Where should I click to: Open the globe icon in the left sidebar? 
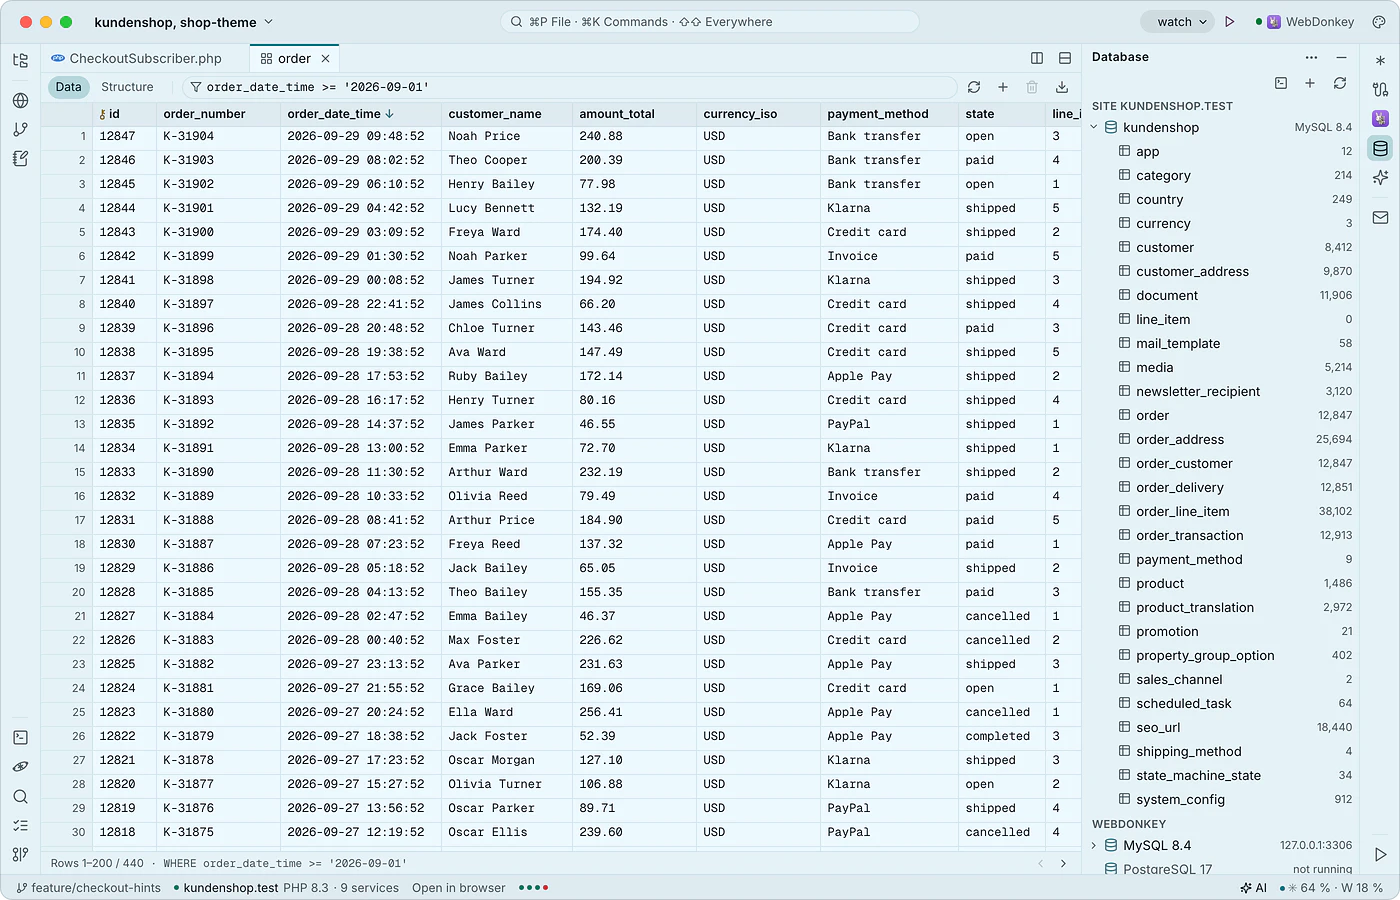click(x=20, y=100)
